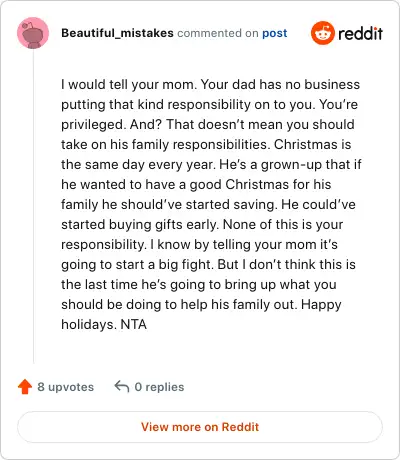Click the "I would tell your mom" opening sentence
The height and width of the screenshot is (460, 400).
[x=128, y=84]
